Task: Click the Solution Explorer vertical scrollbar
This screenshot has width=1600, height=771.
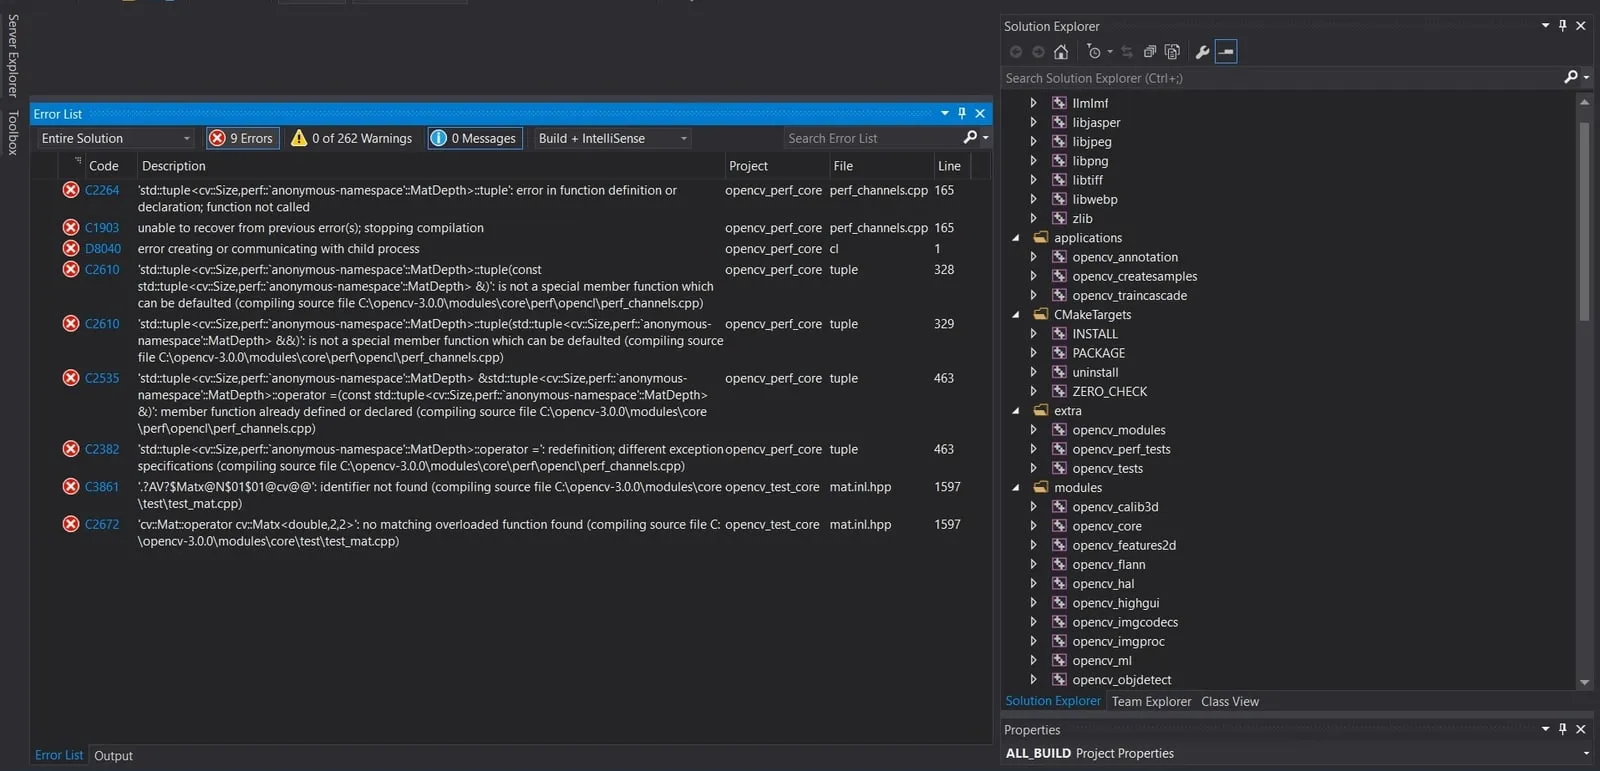Action: pos(1584,222)
